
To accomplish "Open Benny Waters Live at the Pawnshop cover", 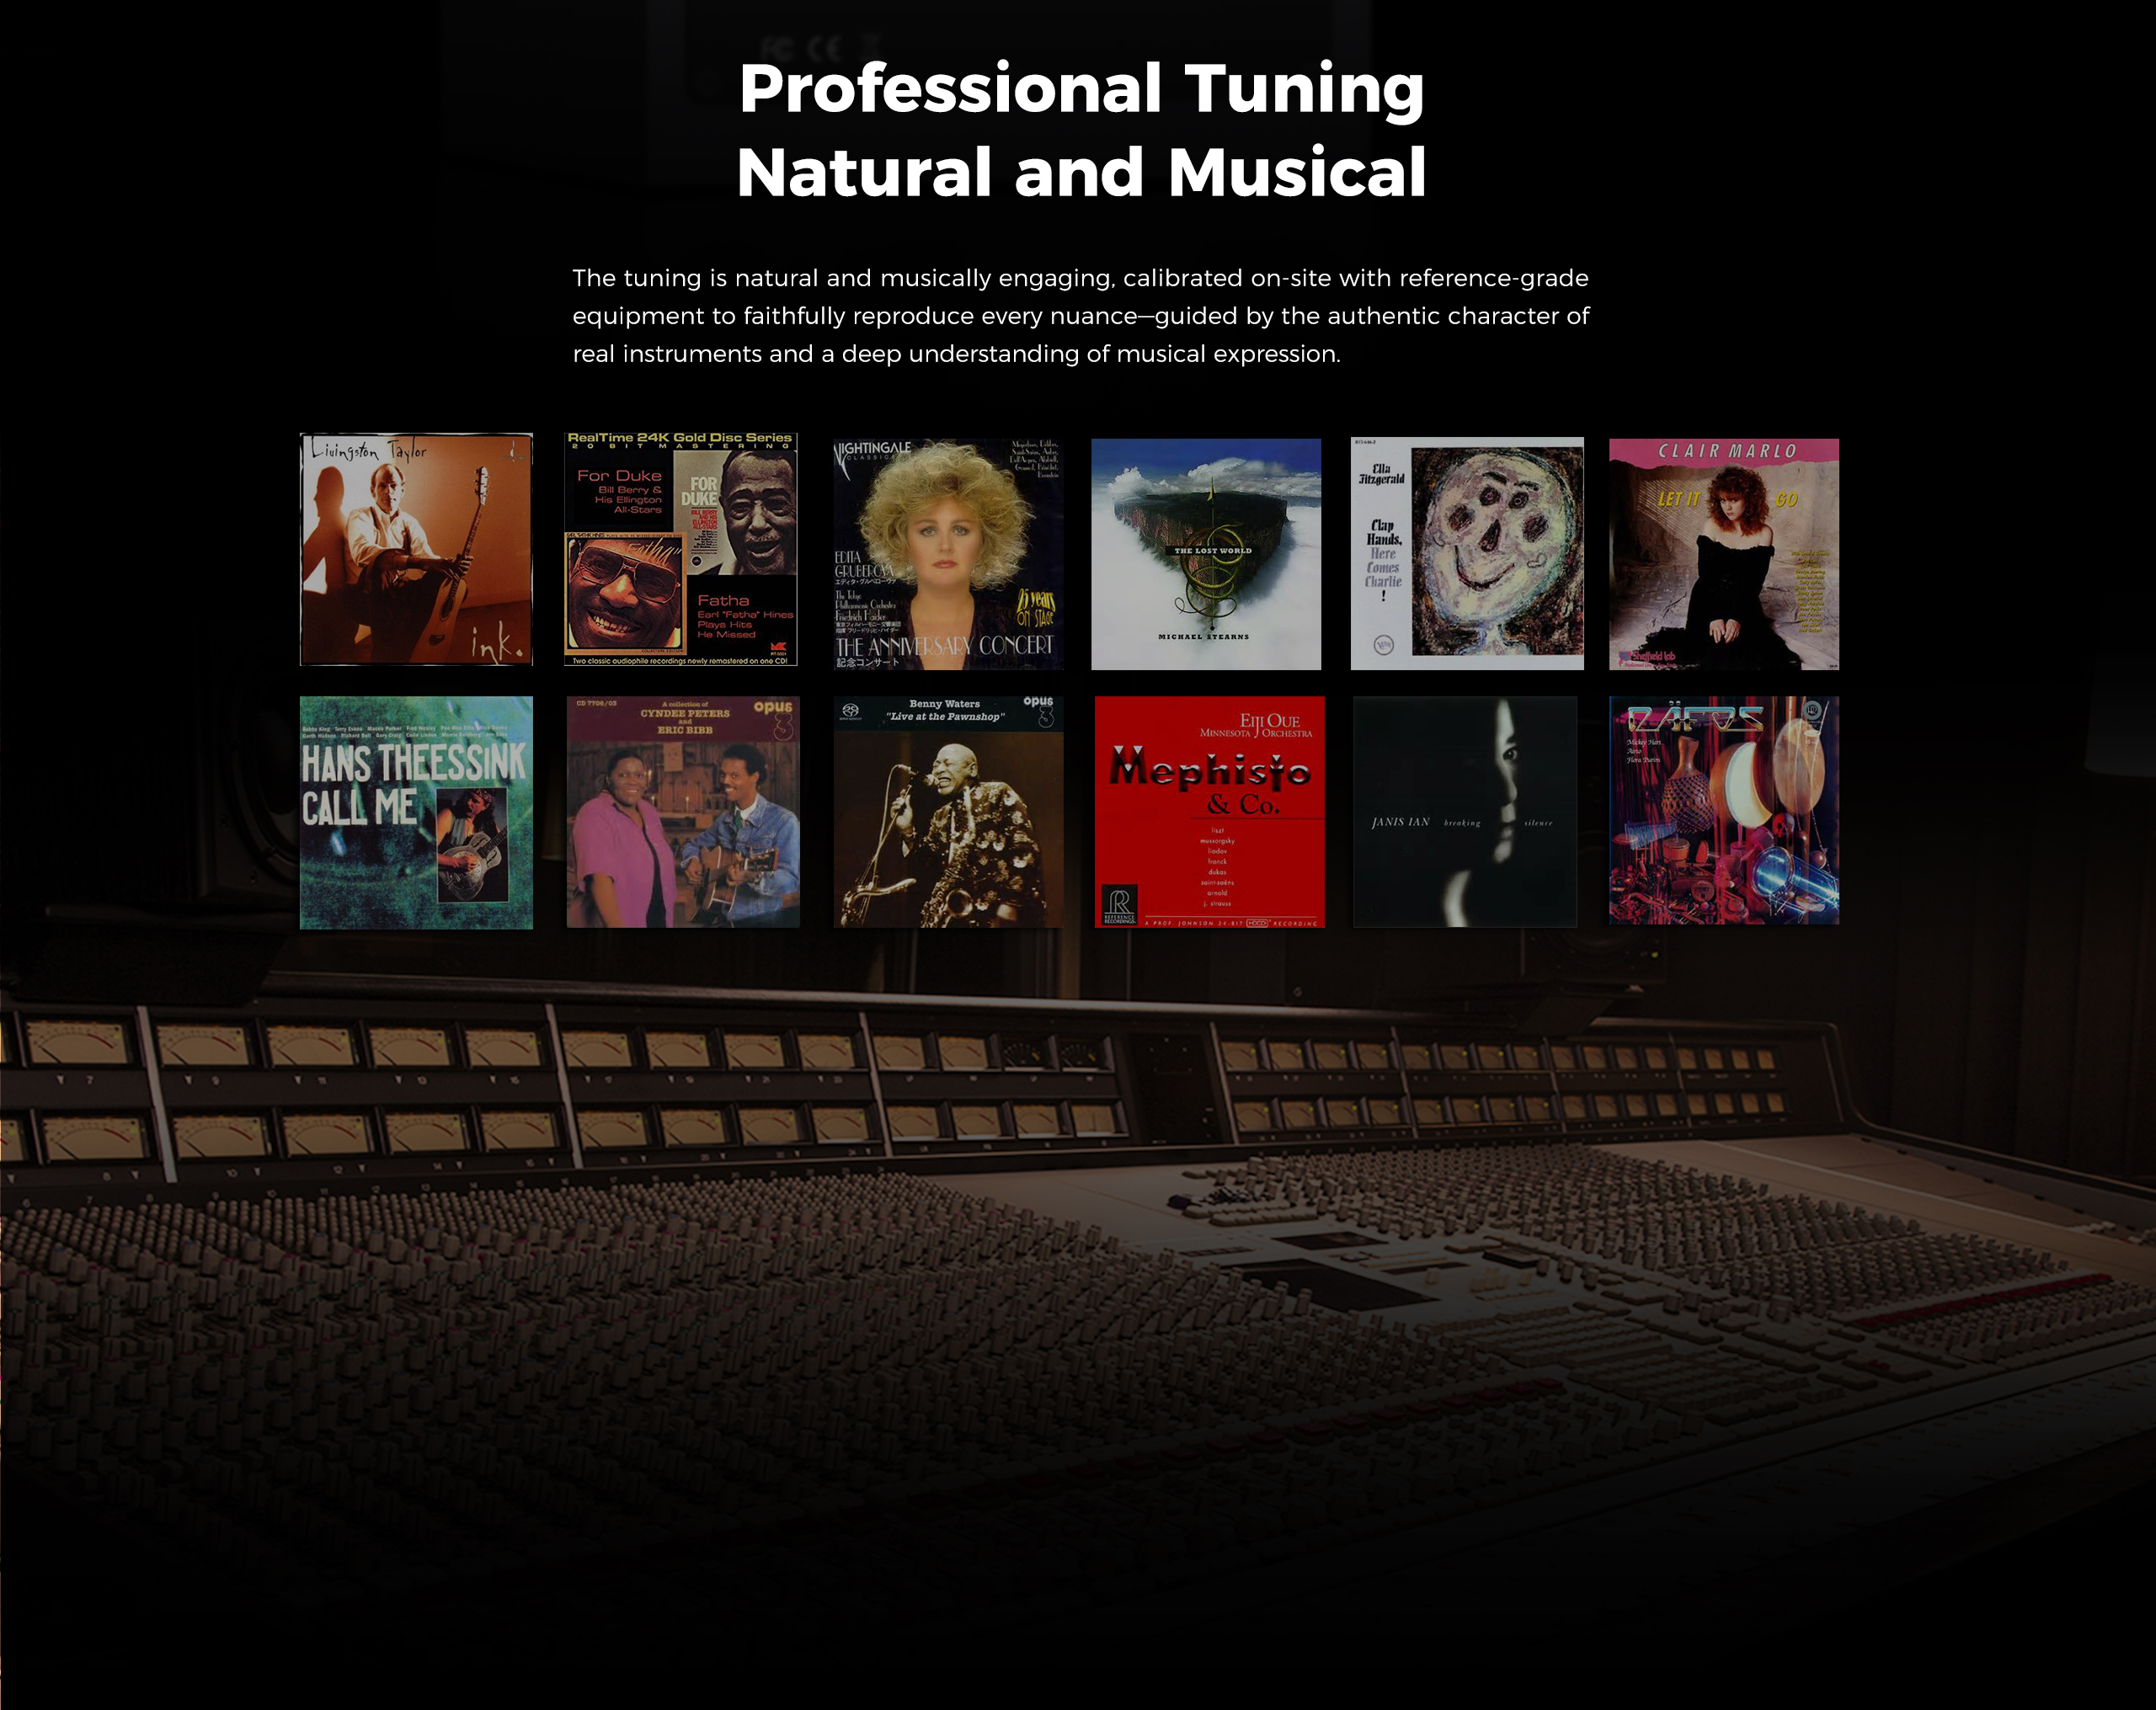I will (948, 812).
